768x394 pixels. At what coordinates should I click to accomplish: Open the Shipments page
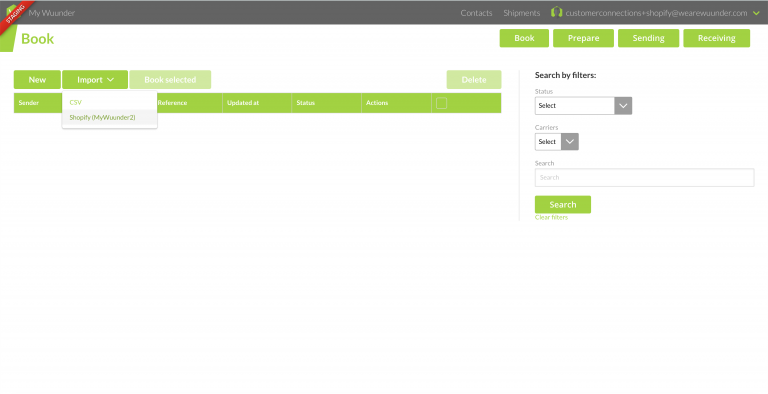[x=522, y=13]
